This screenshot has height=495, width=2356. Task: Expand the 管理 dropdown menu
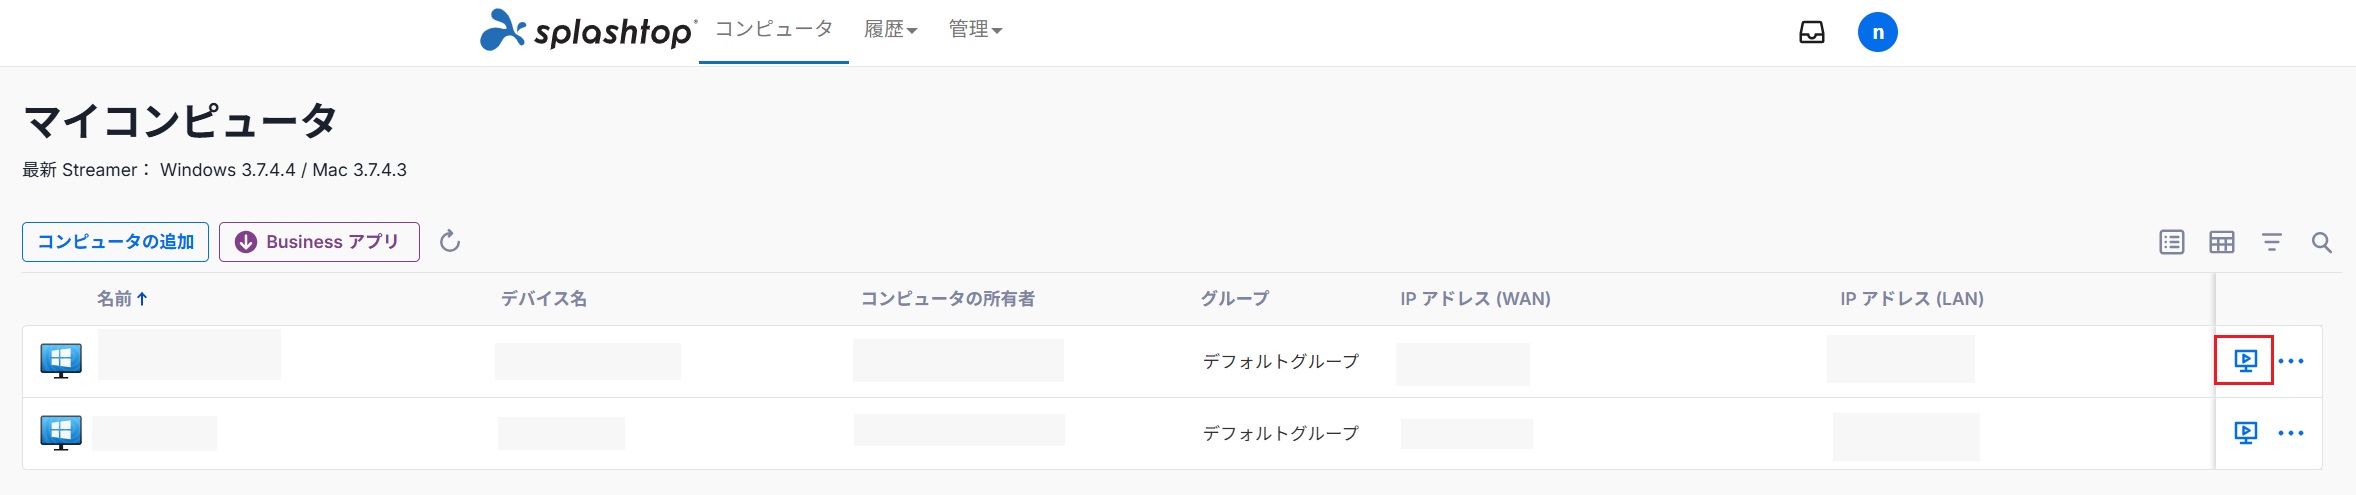[x=975, y=30]
